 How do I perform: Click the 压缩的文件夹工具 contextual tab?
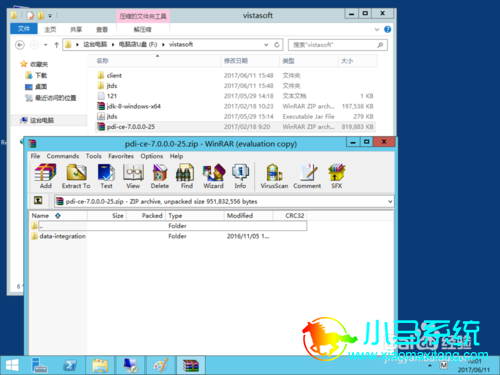143,16
